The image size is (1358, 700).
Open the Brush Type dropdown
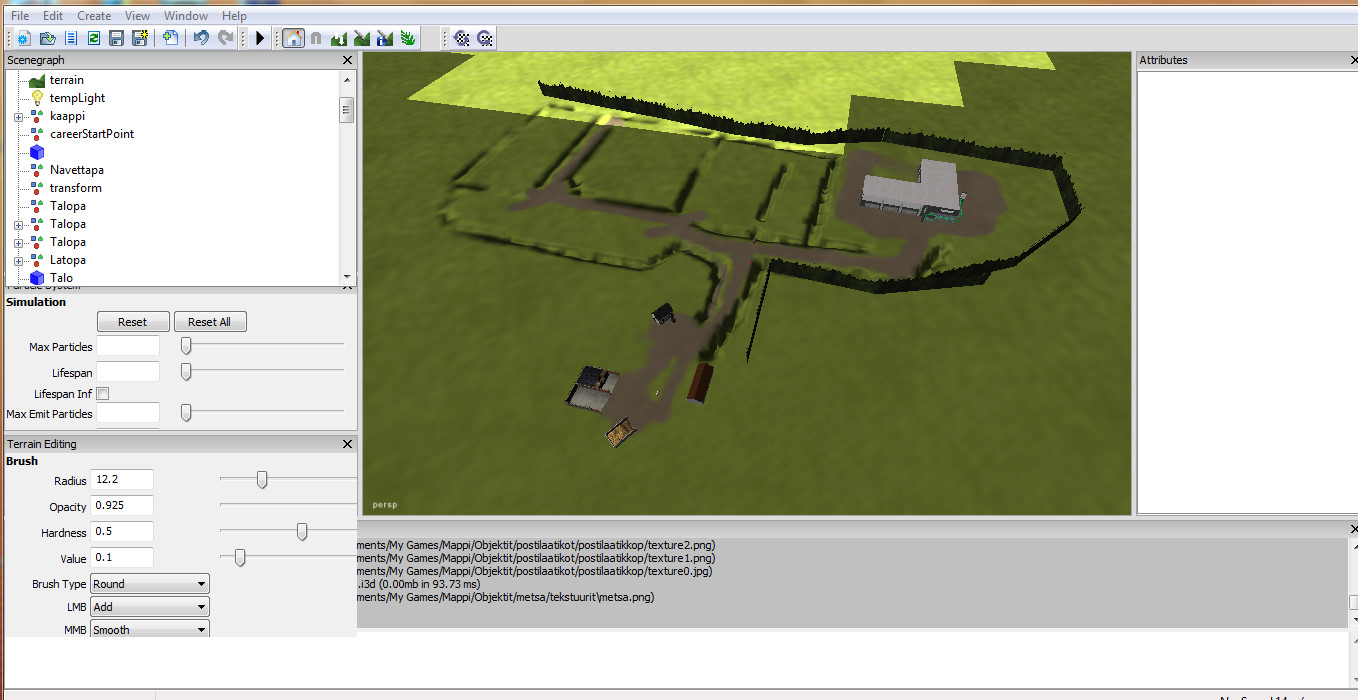[149, 584]
